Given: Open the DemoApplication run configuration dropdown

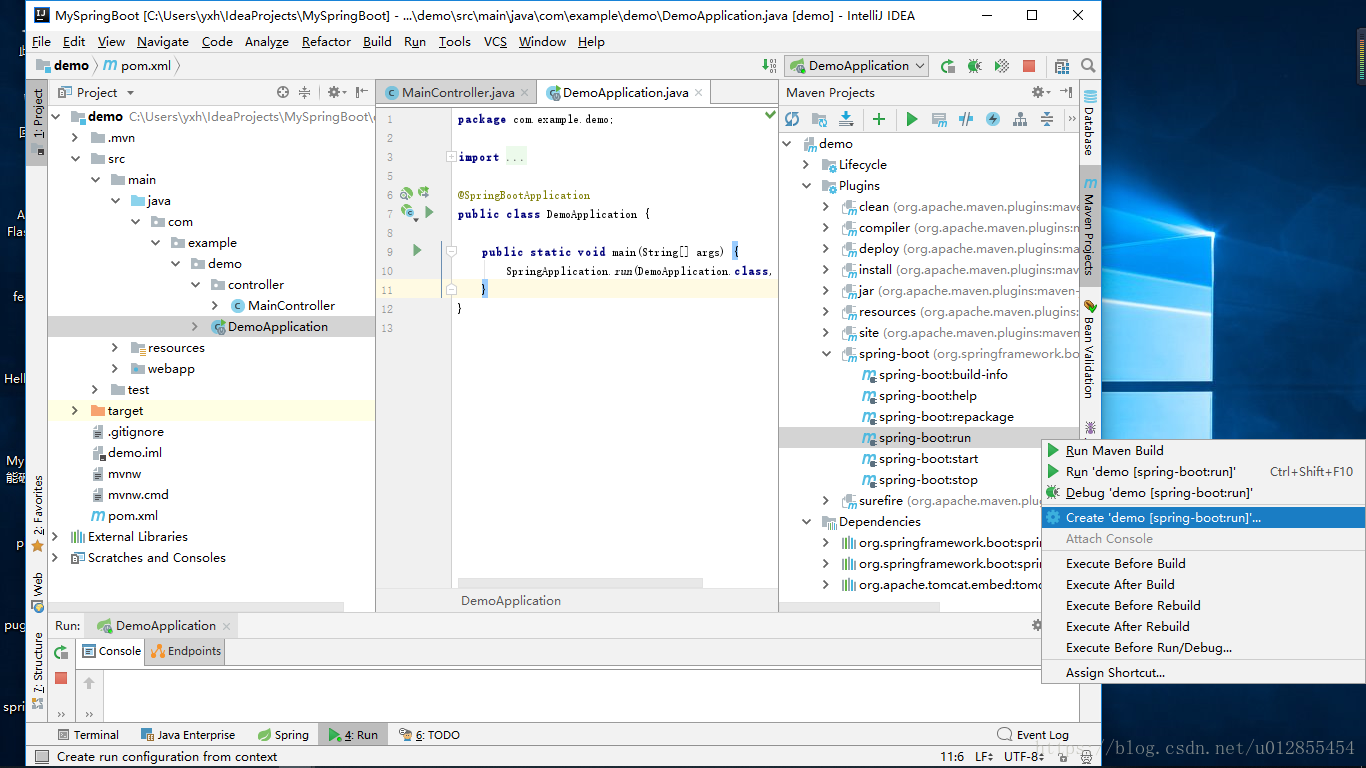Looking at the screenshot, I should click(x=857, y=66).
